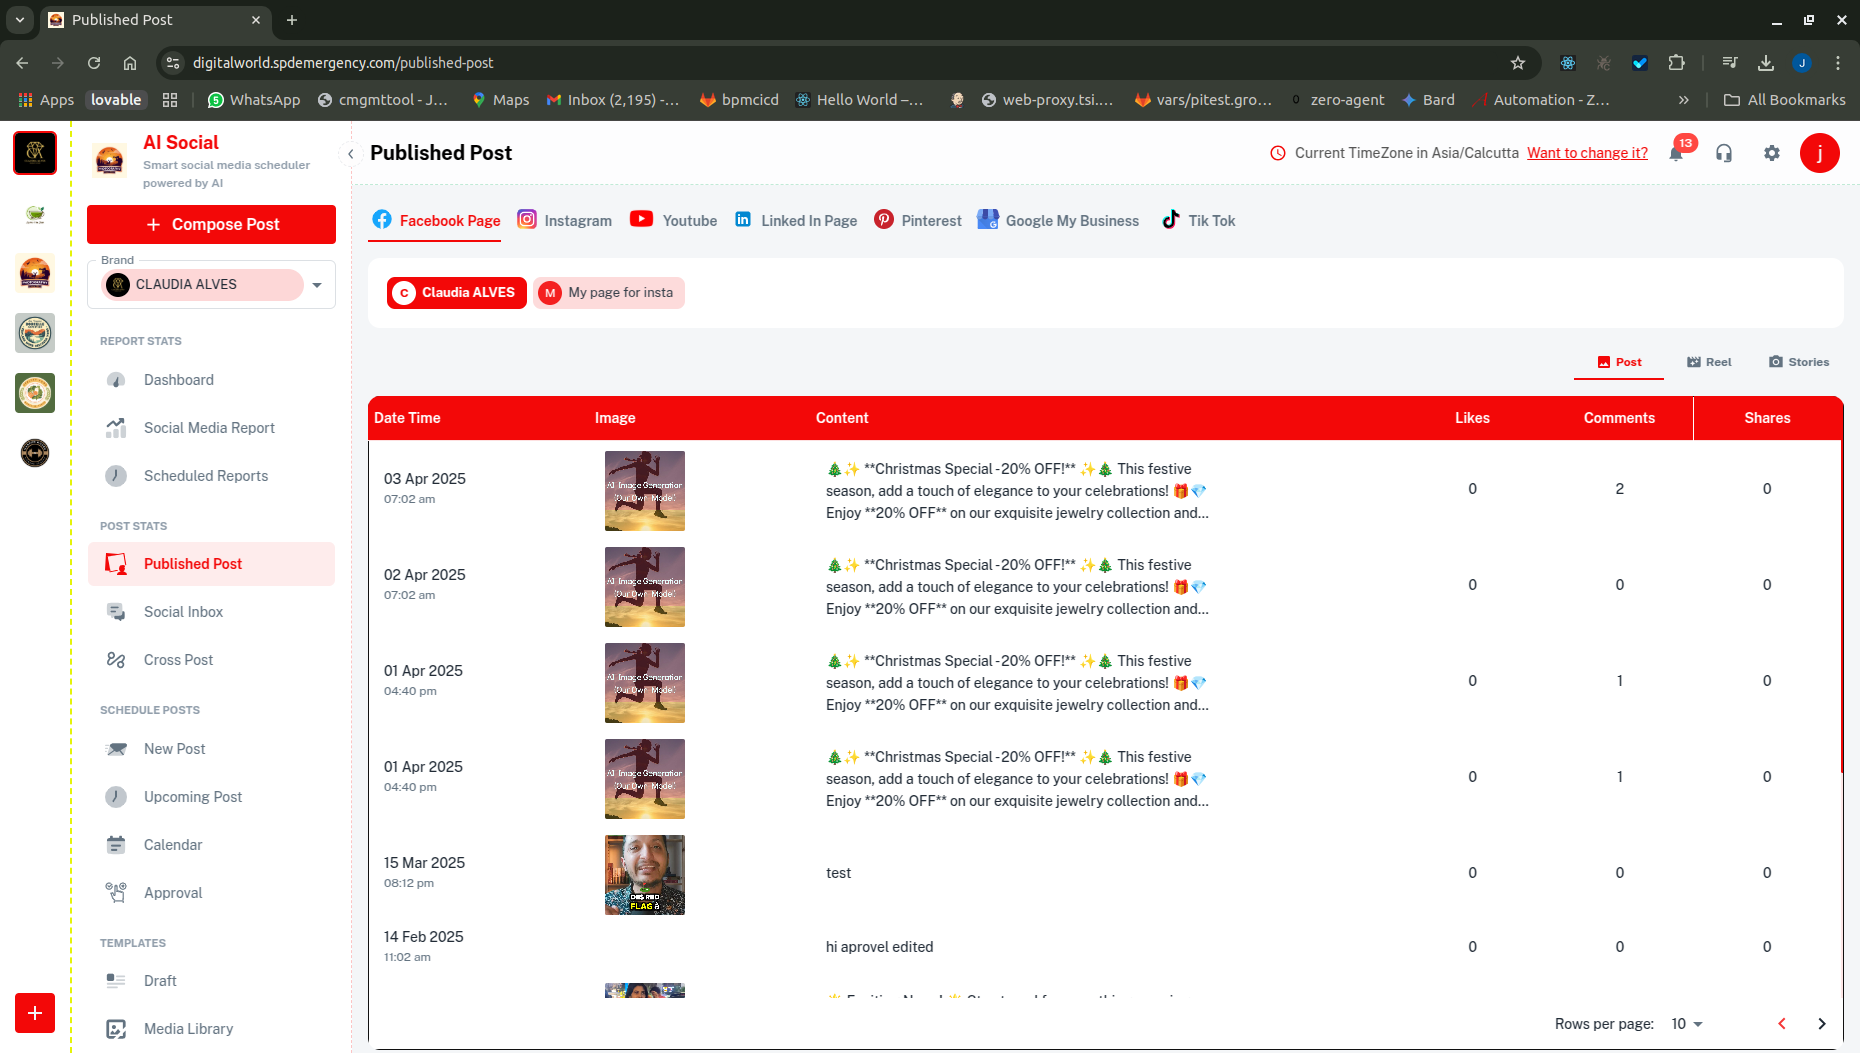The width and height of the screenshot is (1860, 1053).
Task: Click the notification bell icon
Action: 1676,154
